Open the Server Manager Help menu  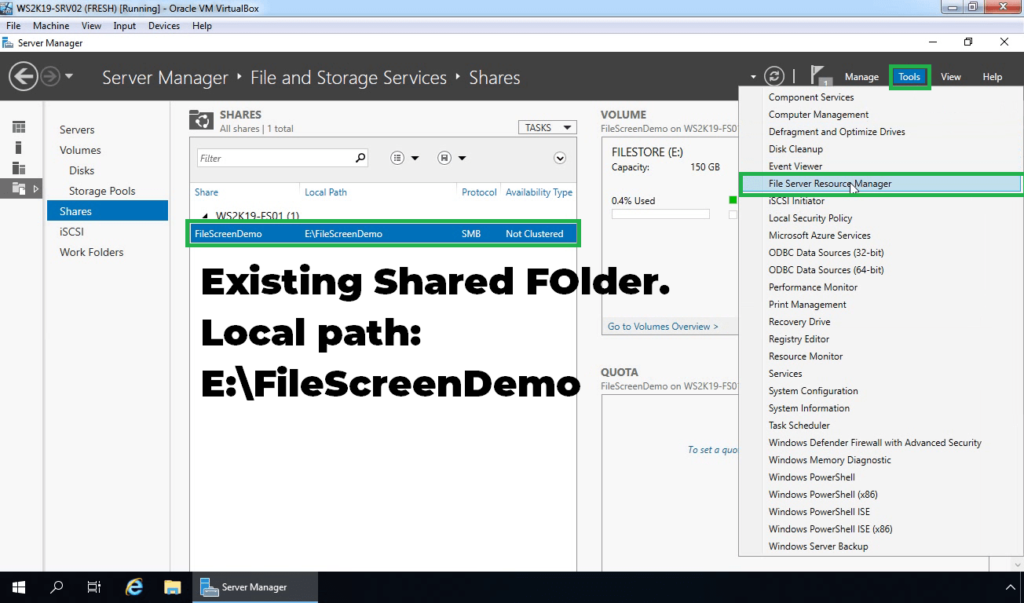[x=992, y=76]
